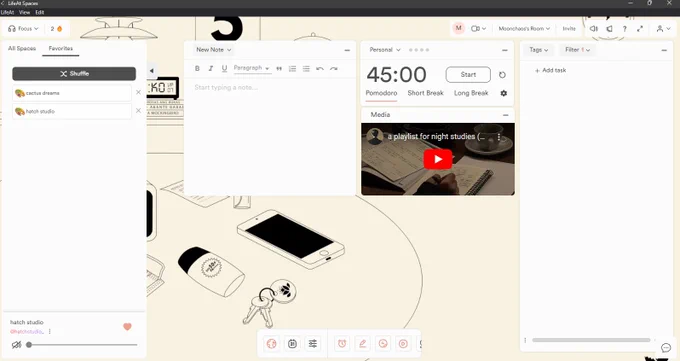Open the Filter dropdown
680x361 pixels.
[x=577, y=50]
